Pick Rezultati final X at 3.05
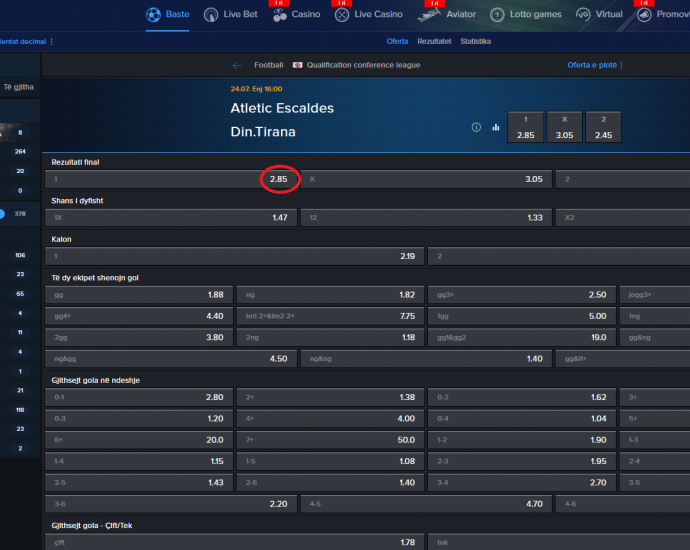The image size is (690, 550). coord(426,179)
